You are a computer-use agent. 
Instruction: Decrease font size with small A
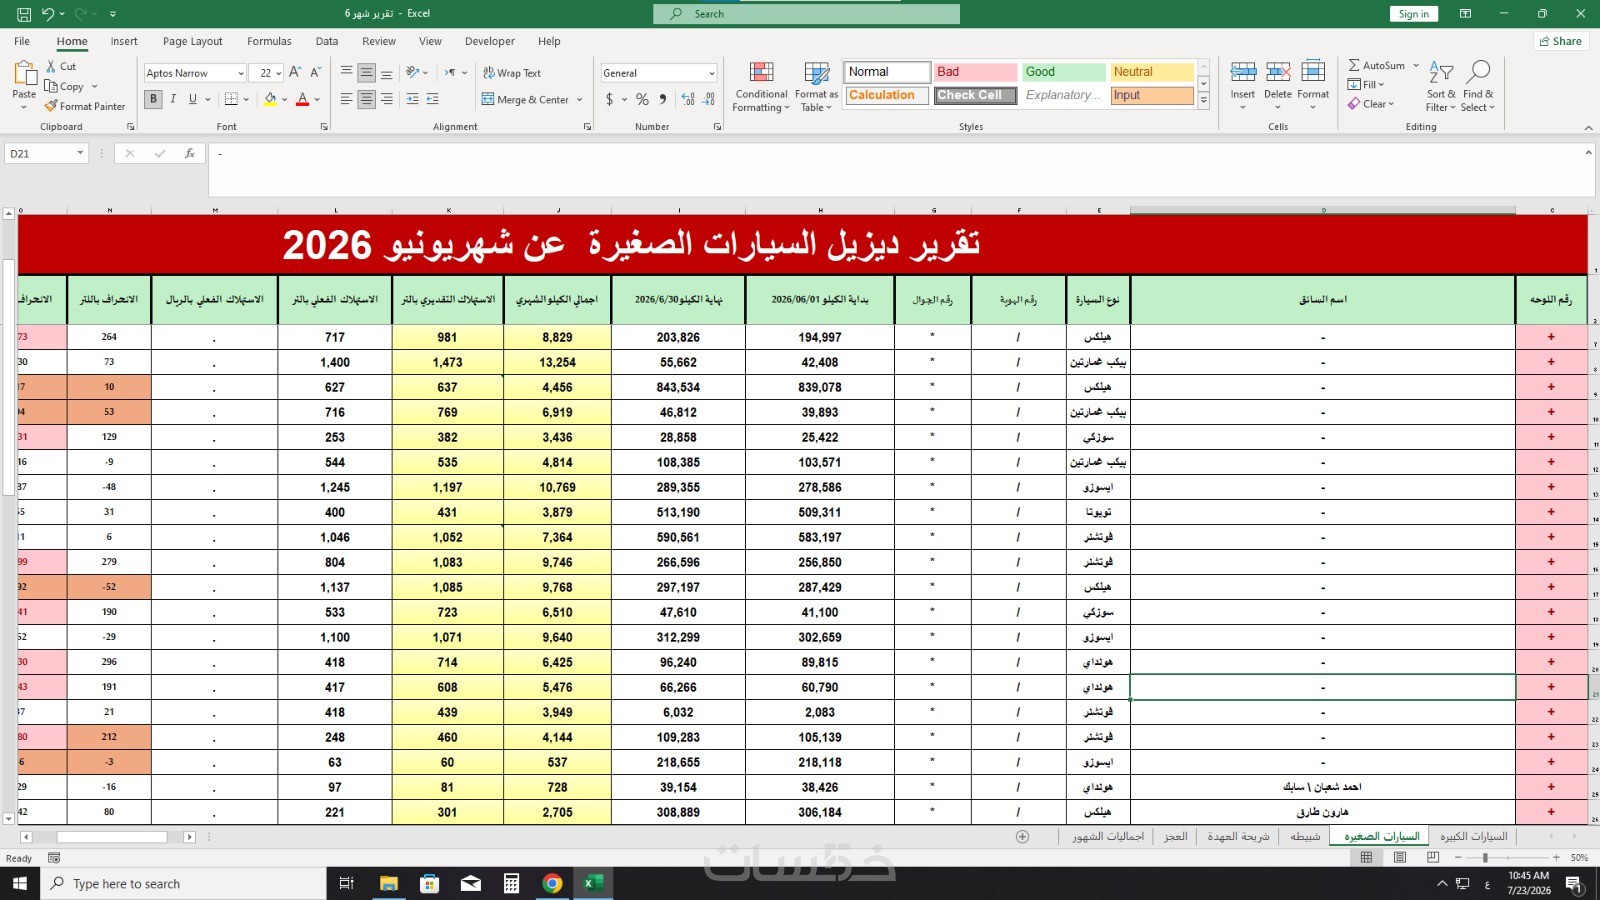(x=315, y=73)
